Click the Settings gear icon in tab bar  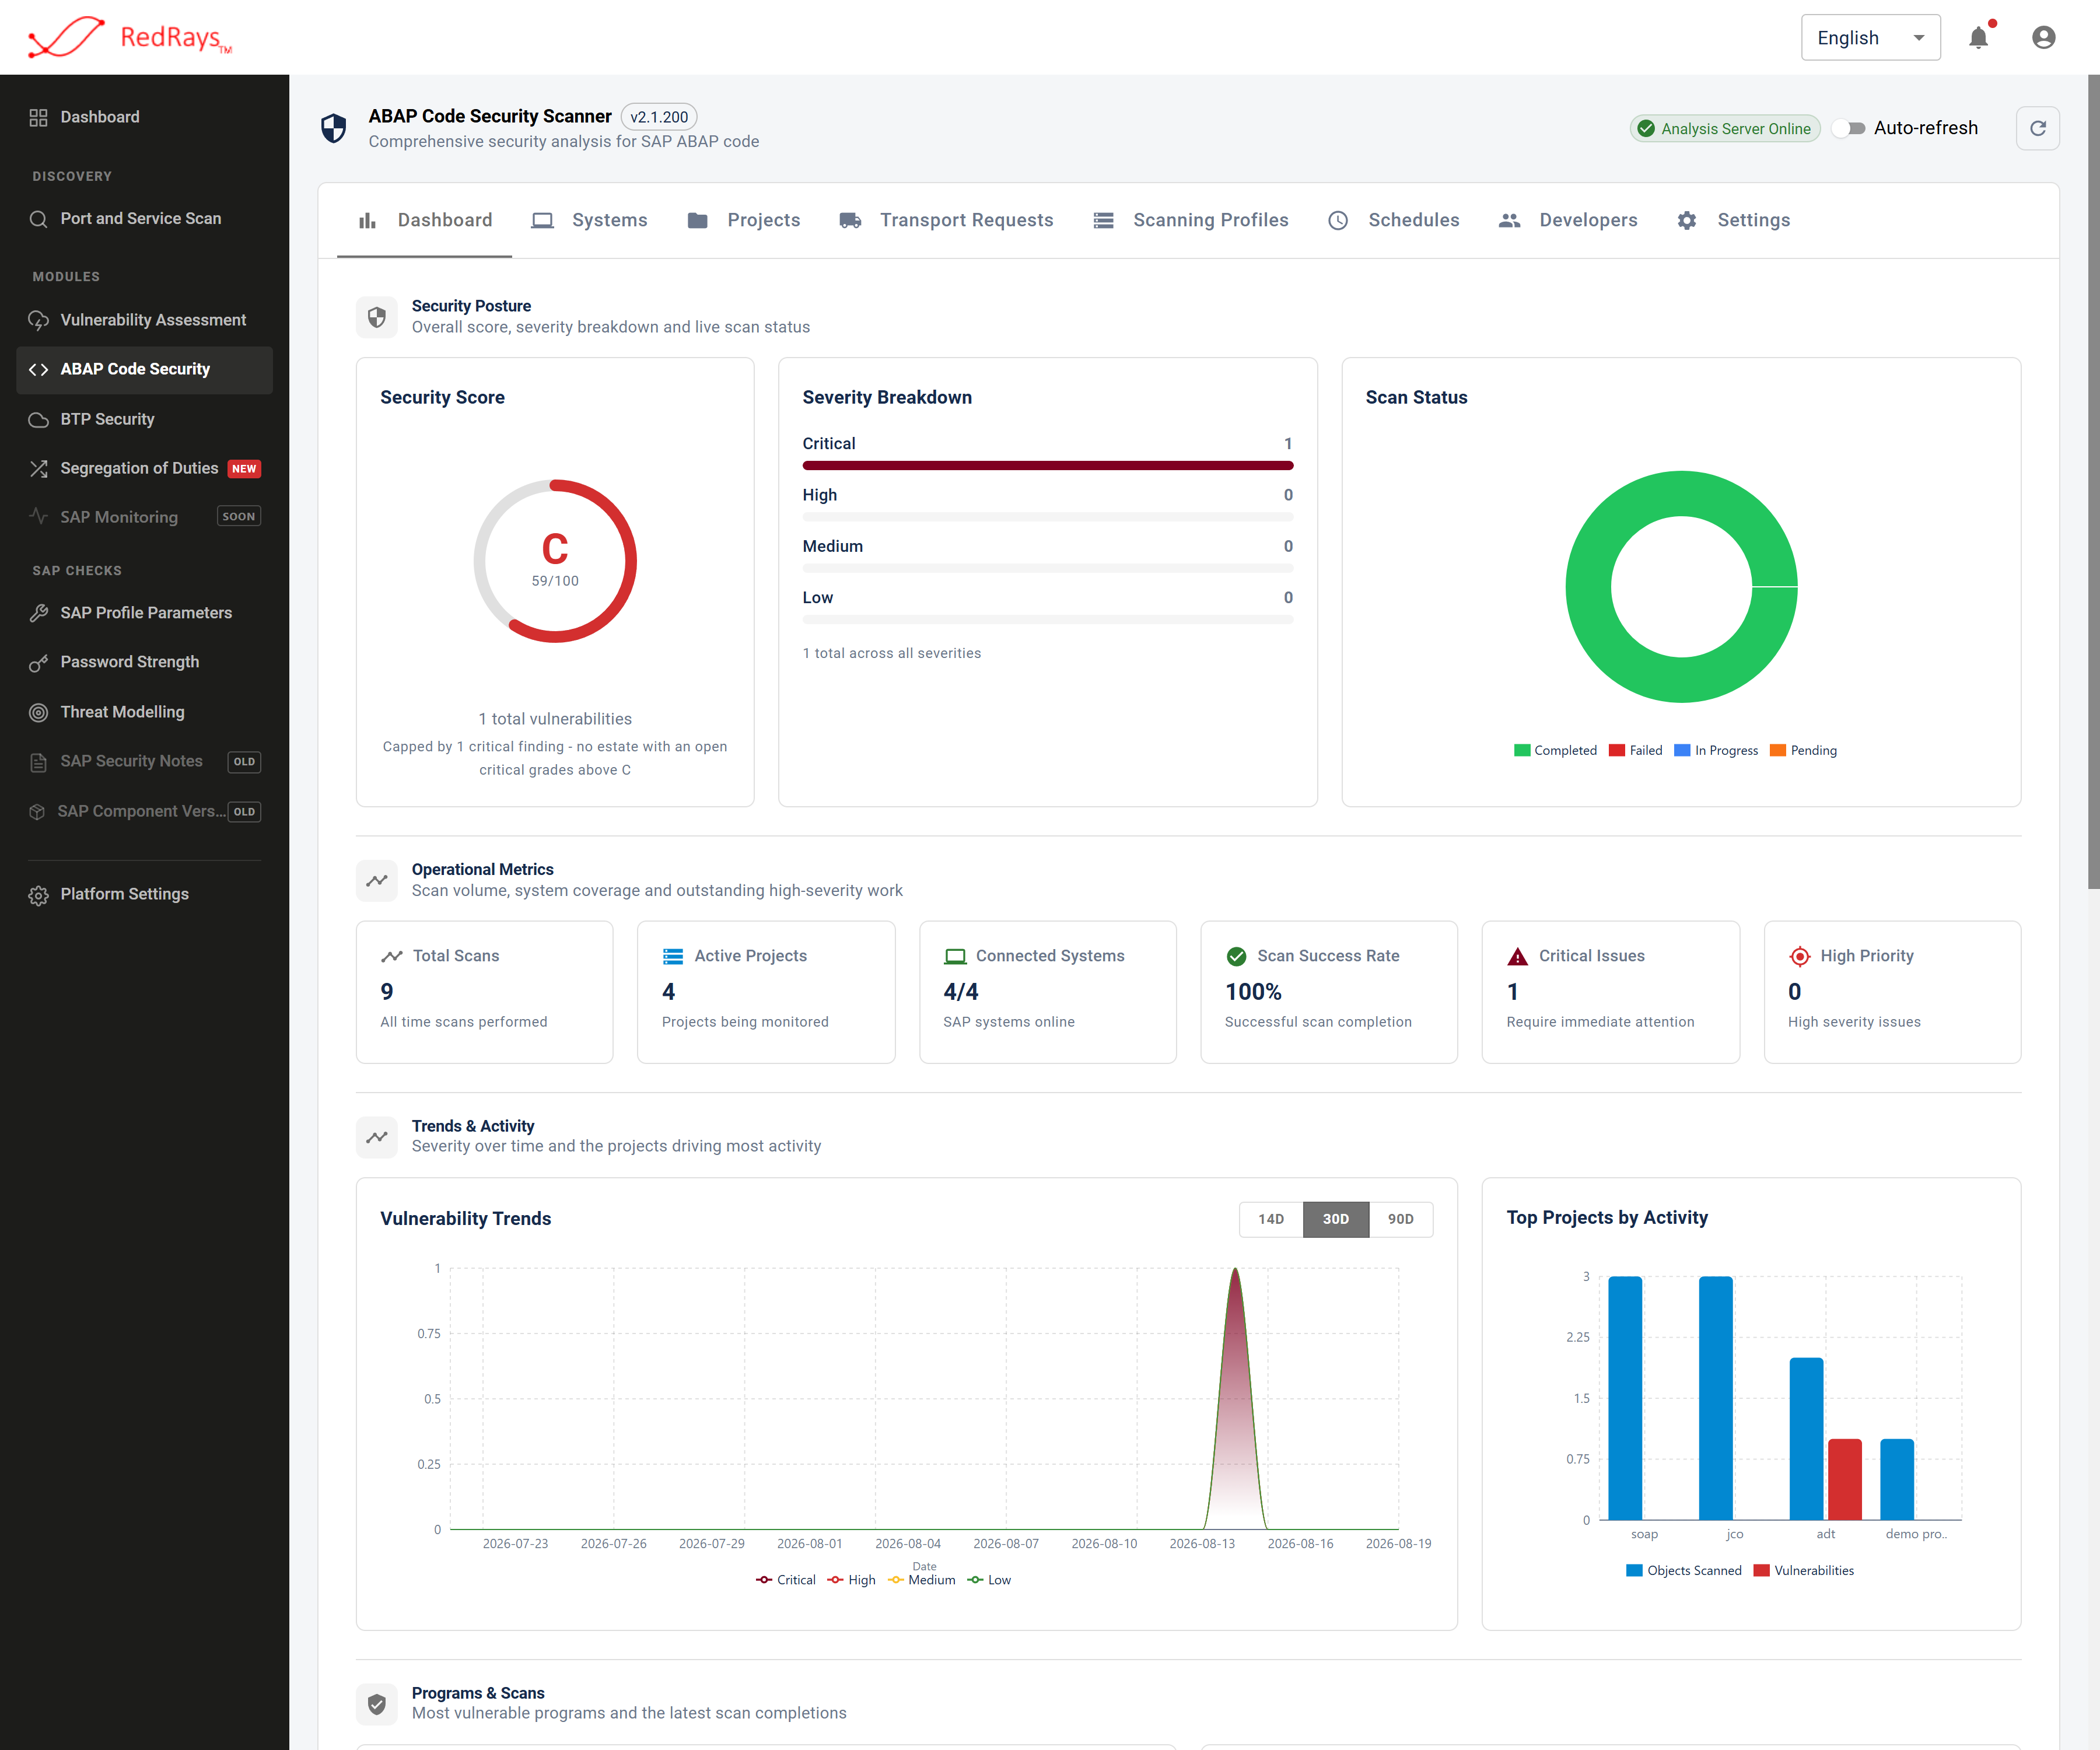pyautogui.click(x=1687, y=220)
